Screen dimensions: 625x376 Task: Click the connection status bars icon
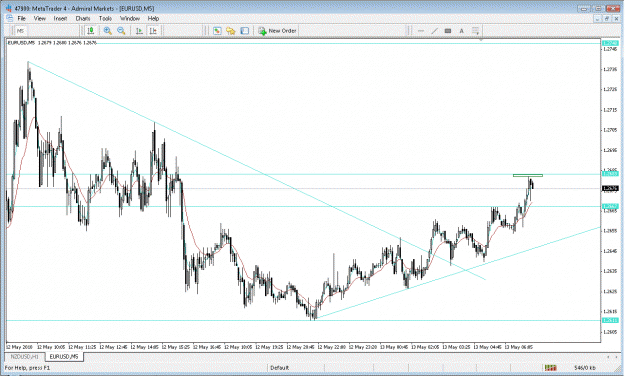tap(551, 368)
